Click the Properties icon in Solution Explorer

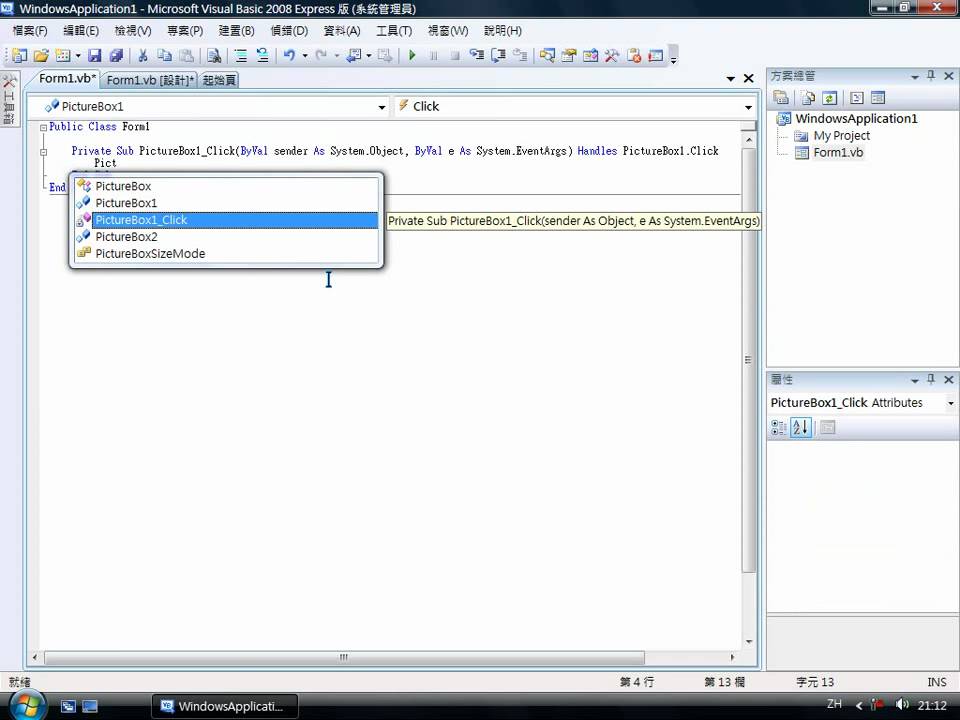781,97
